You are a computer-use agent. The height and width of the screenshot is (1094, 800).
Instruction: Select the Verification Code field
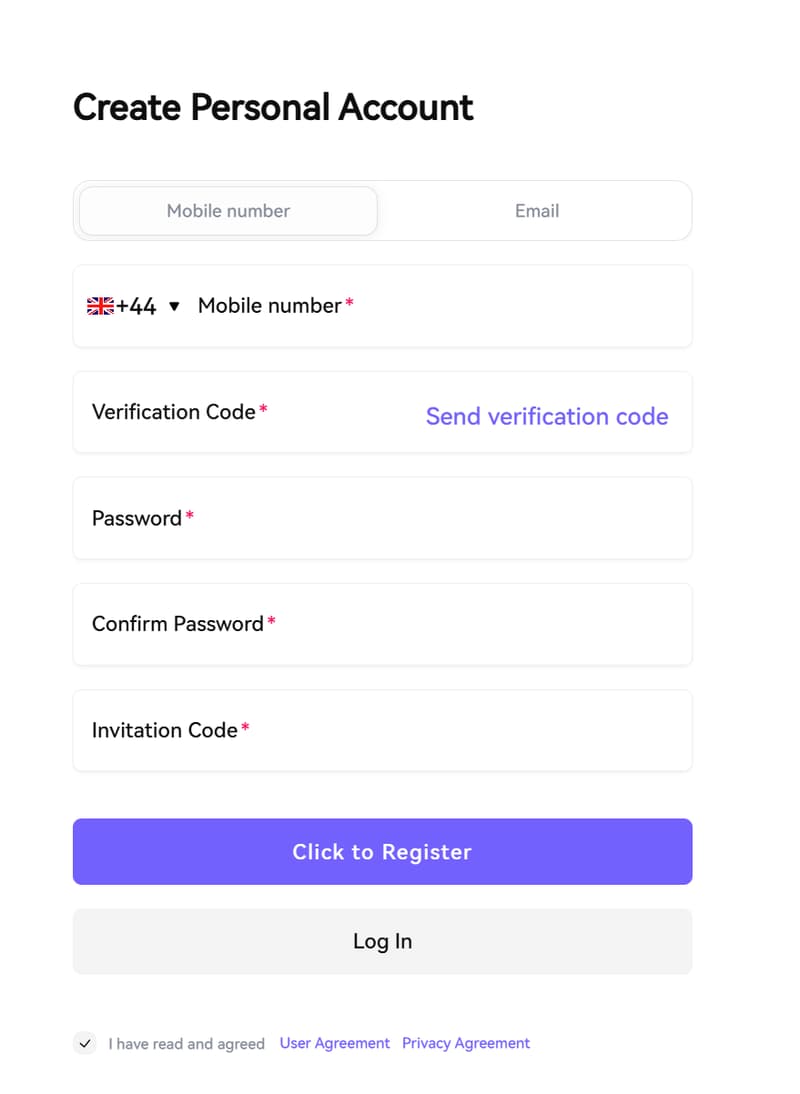pyautogui.click(x=250, y=412)
